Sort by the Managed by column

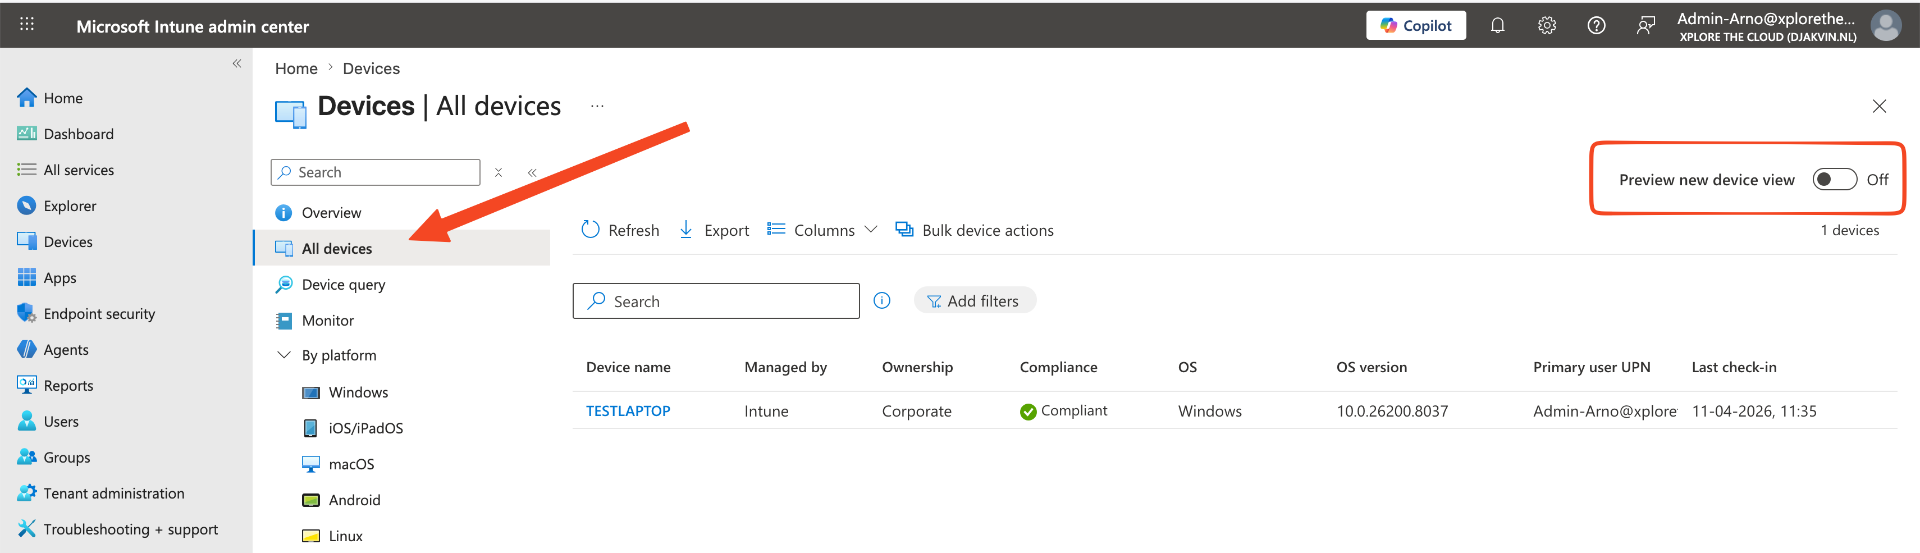(x=785, y=367)
